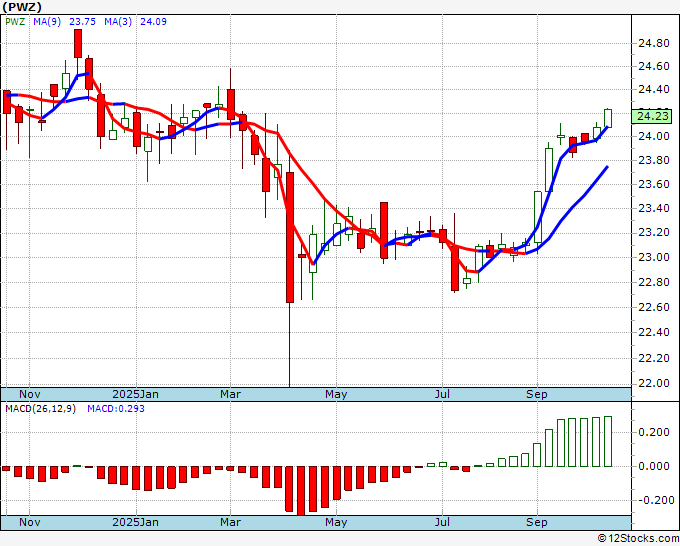Click the 23.40 price axis label
Viewport: 680px width, 546px height.
coord(654,209)
